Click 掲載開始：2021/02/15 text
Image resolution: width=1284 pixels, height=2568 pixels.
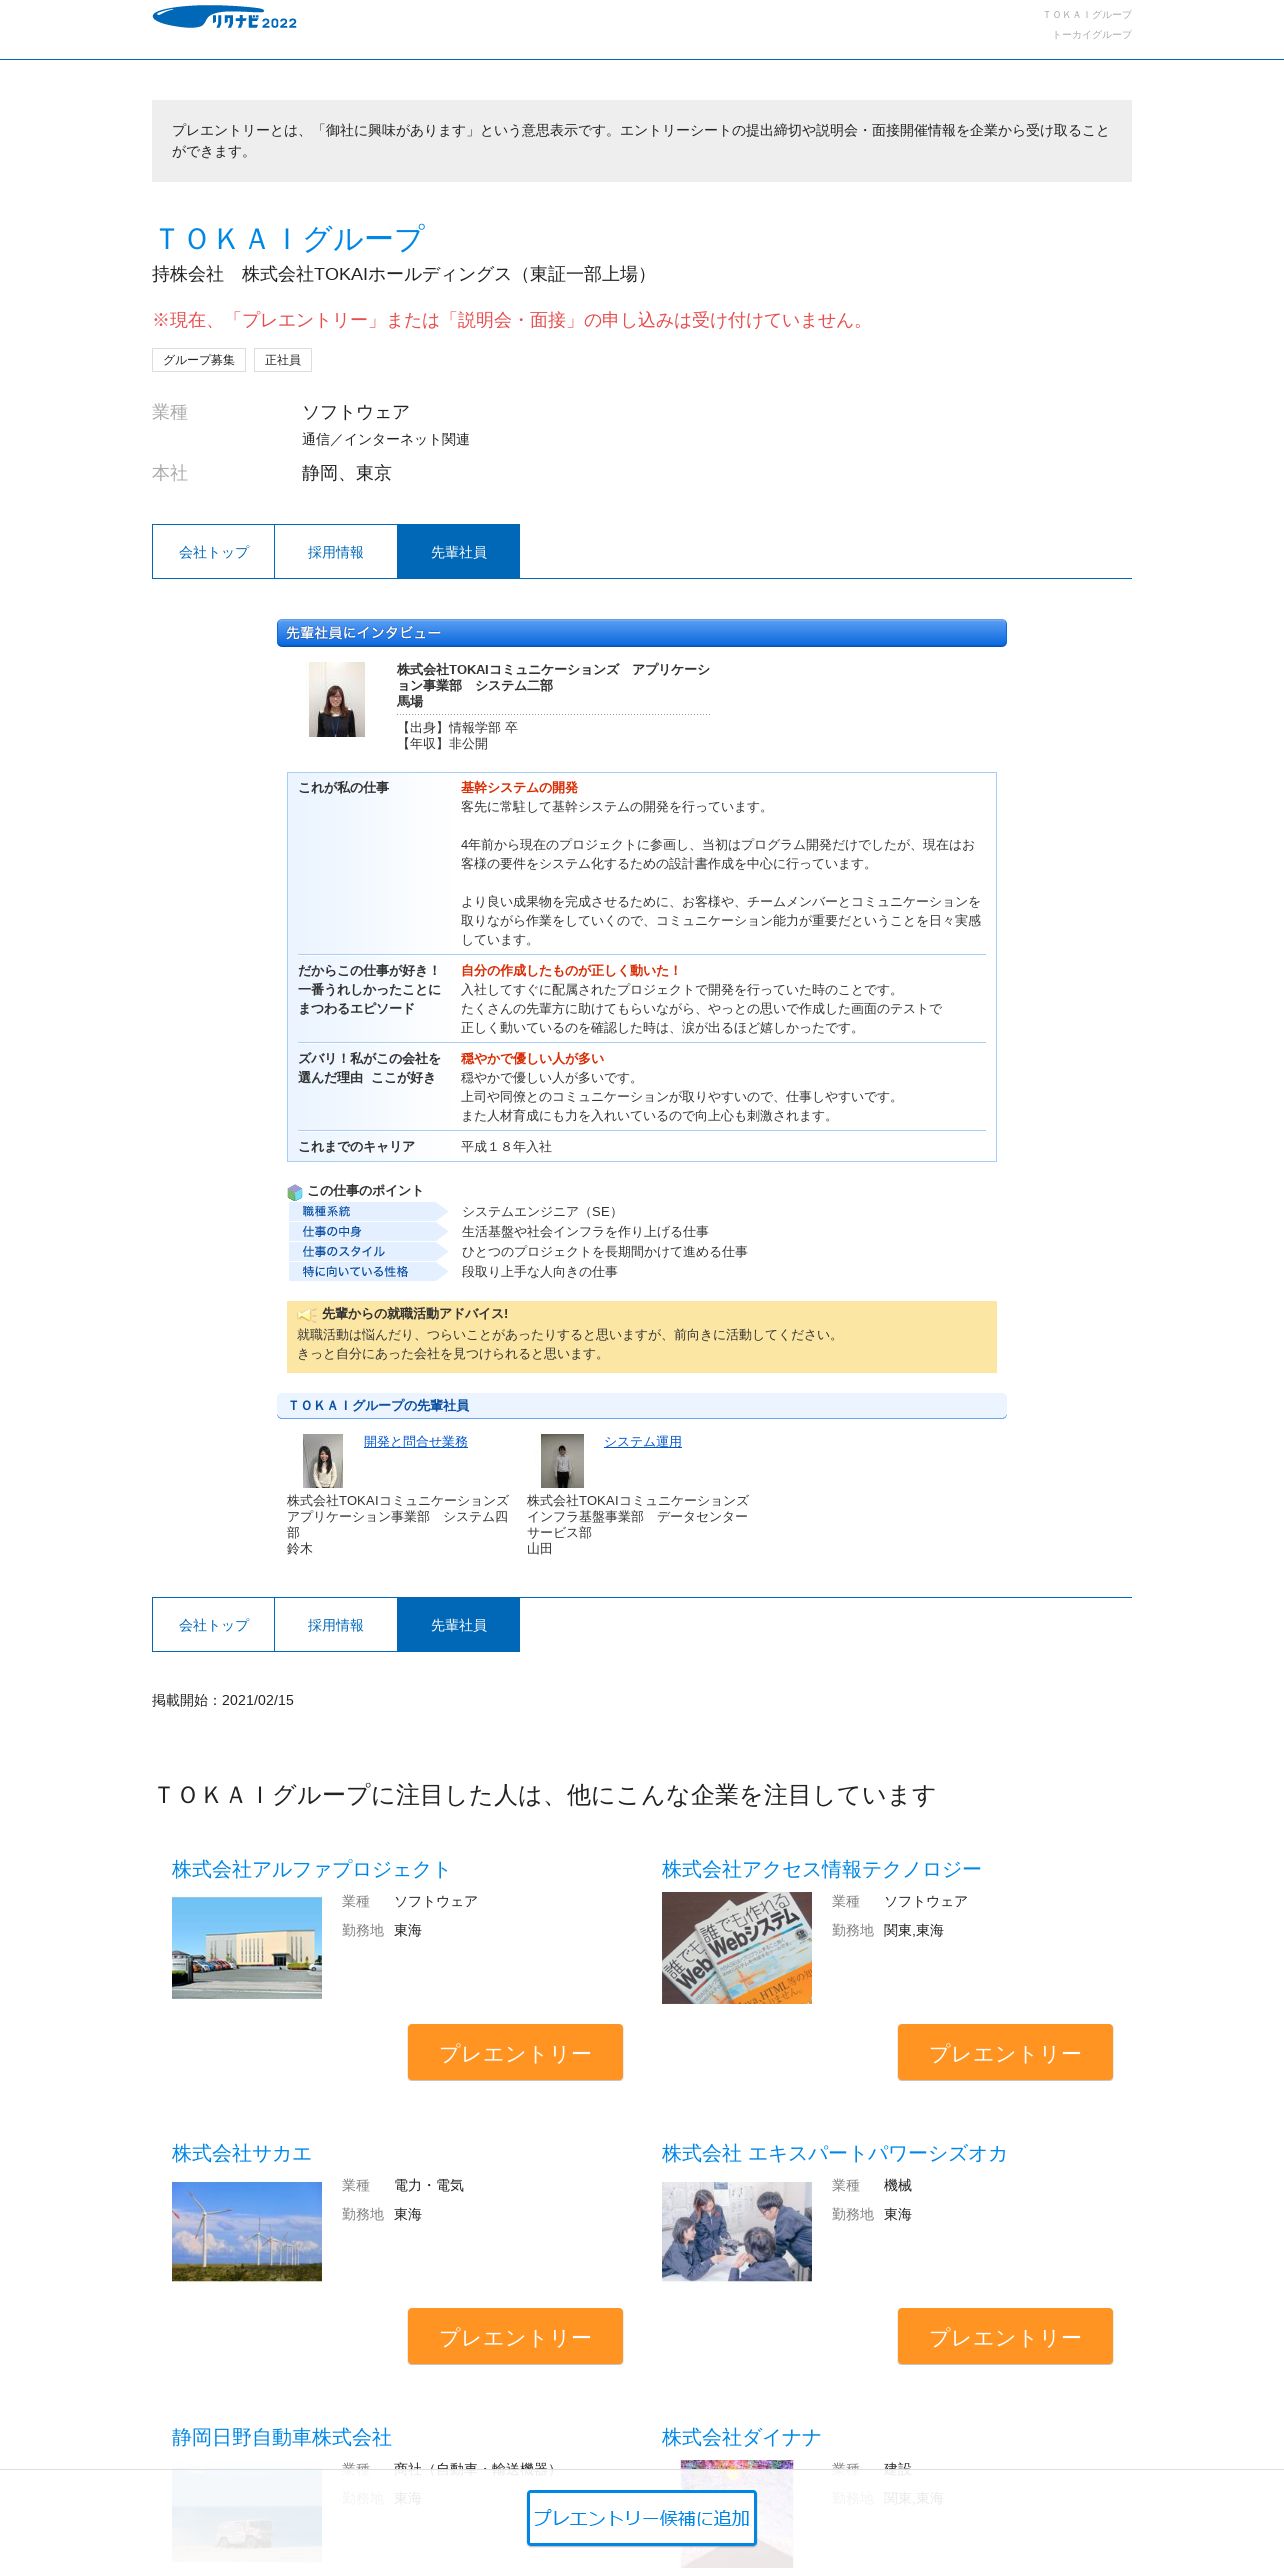223,1700
